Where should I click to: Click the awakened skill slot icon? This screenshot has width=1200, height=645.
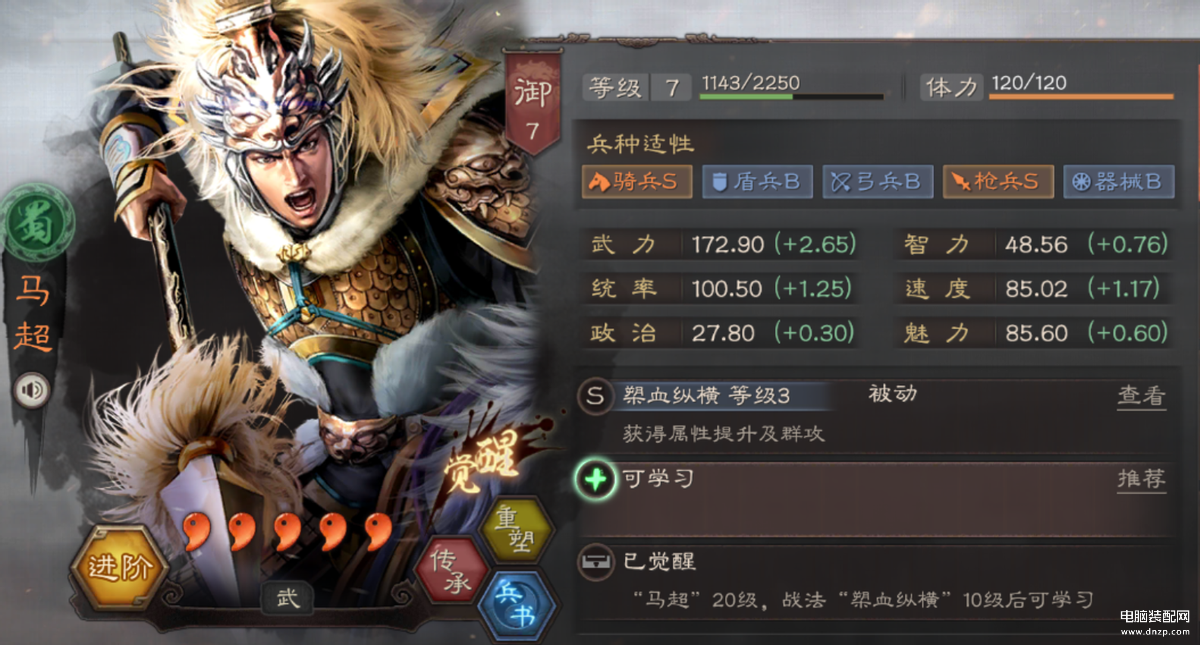coord(595,562)
